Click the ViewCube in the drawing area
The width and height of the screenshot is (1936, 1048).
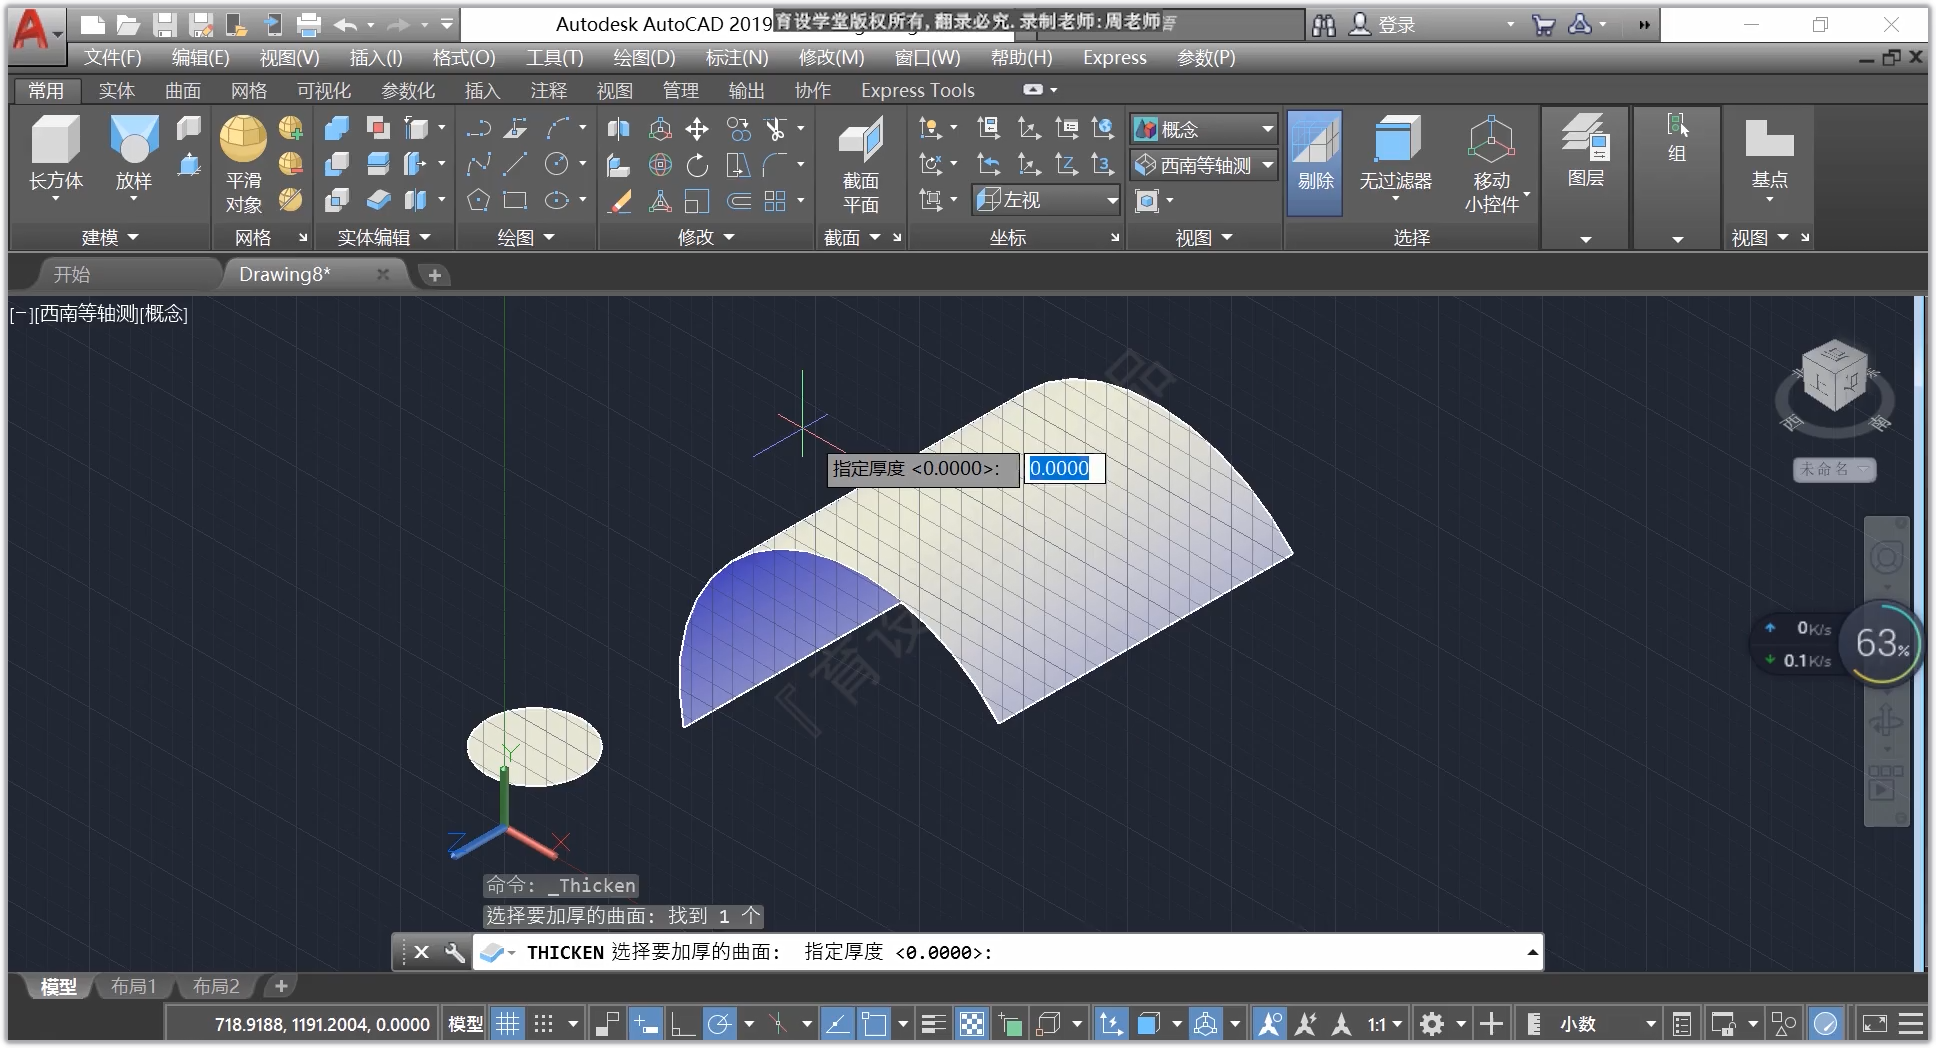click(x=1834, y=378)
